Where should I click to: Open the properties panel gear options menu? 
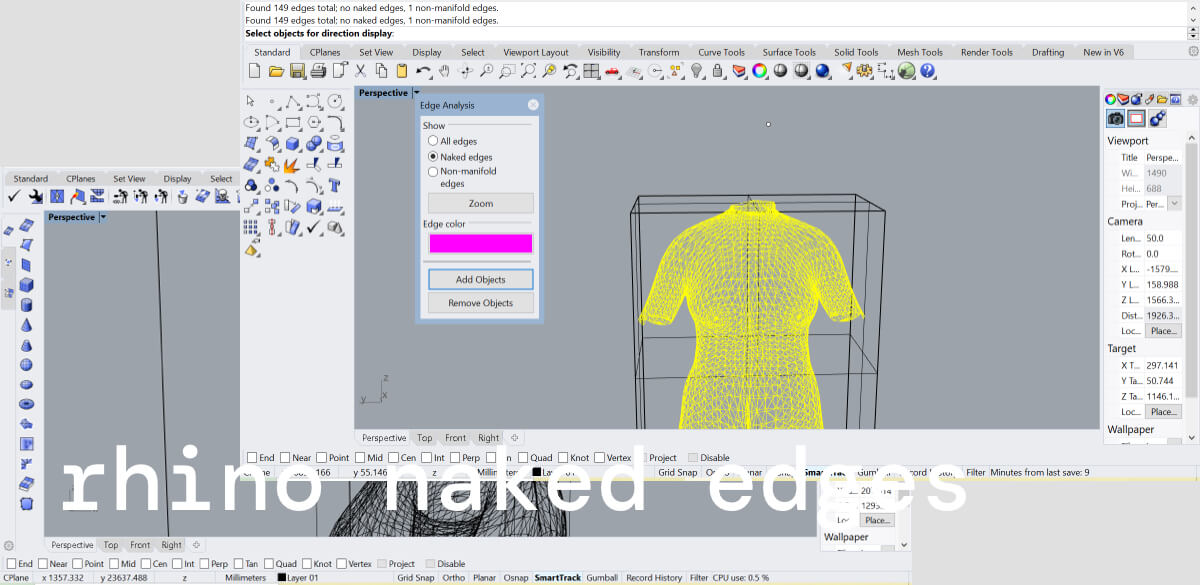1192,99
